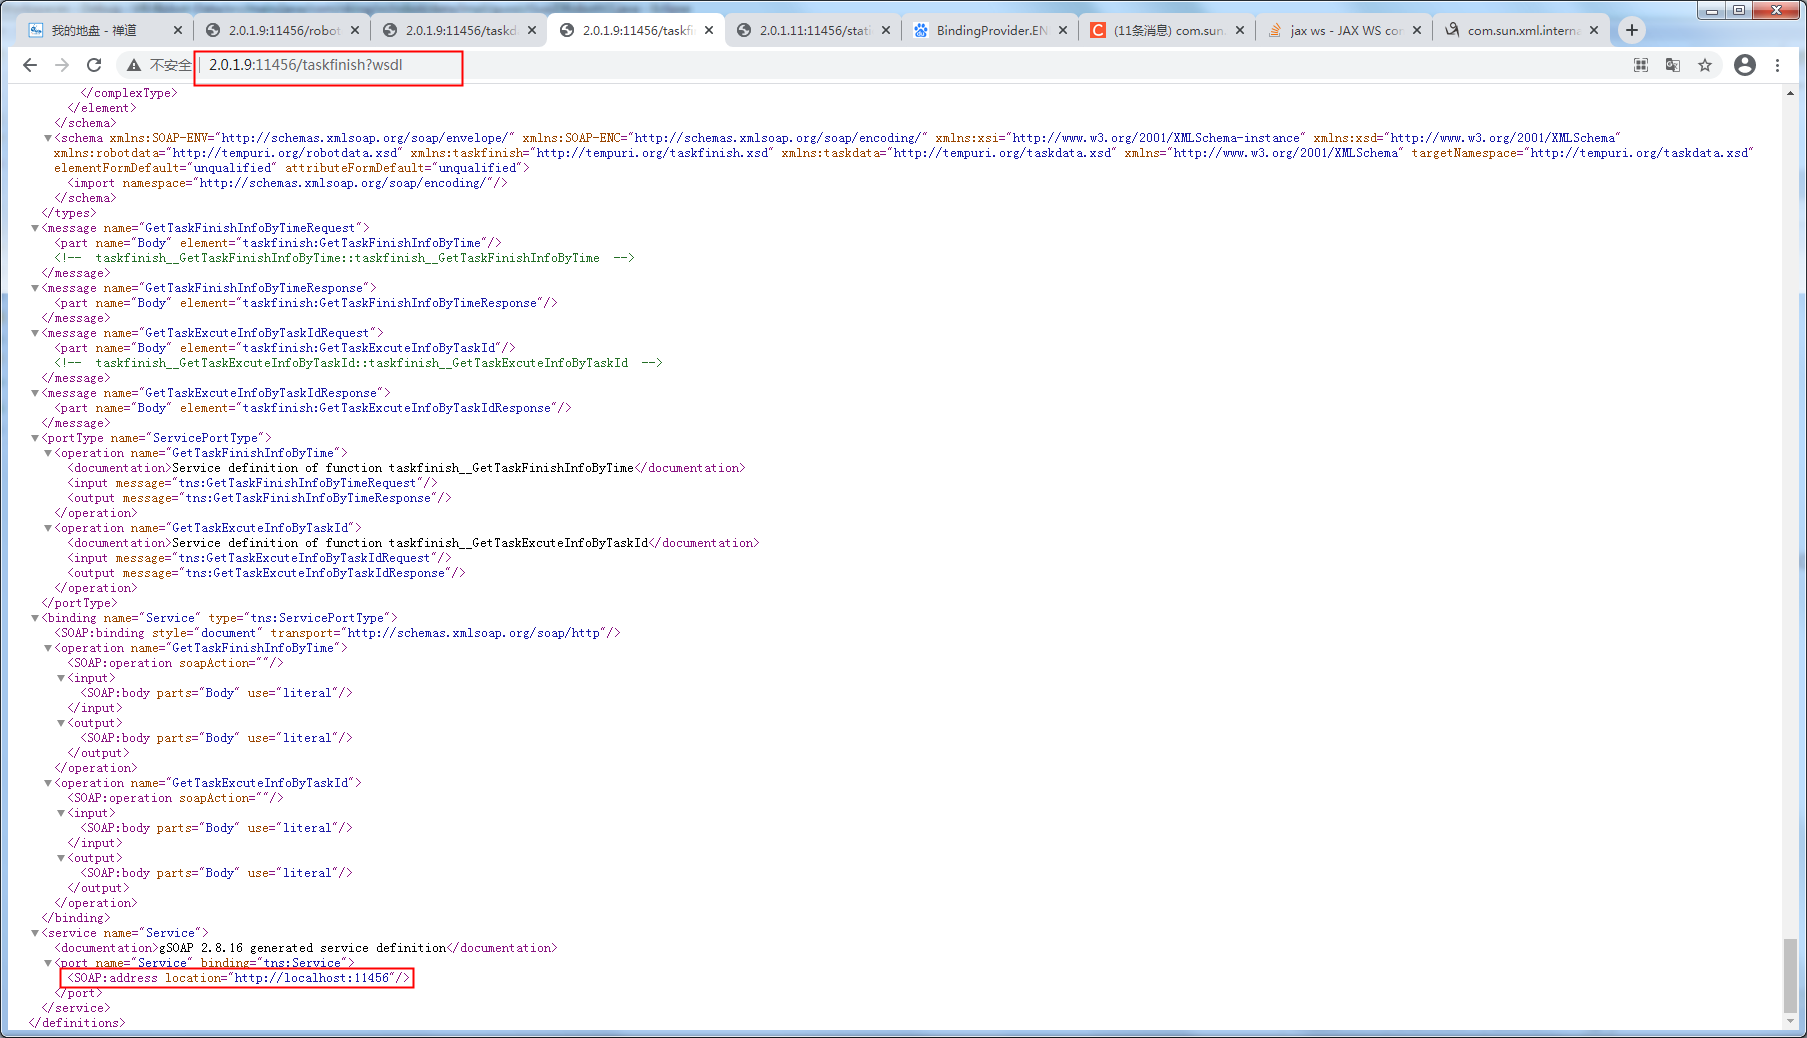Click the QR-code extension icon near address bar

coord(1640,65)
